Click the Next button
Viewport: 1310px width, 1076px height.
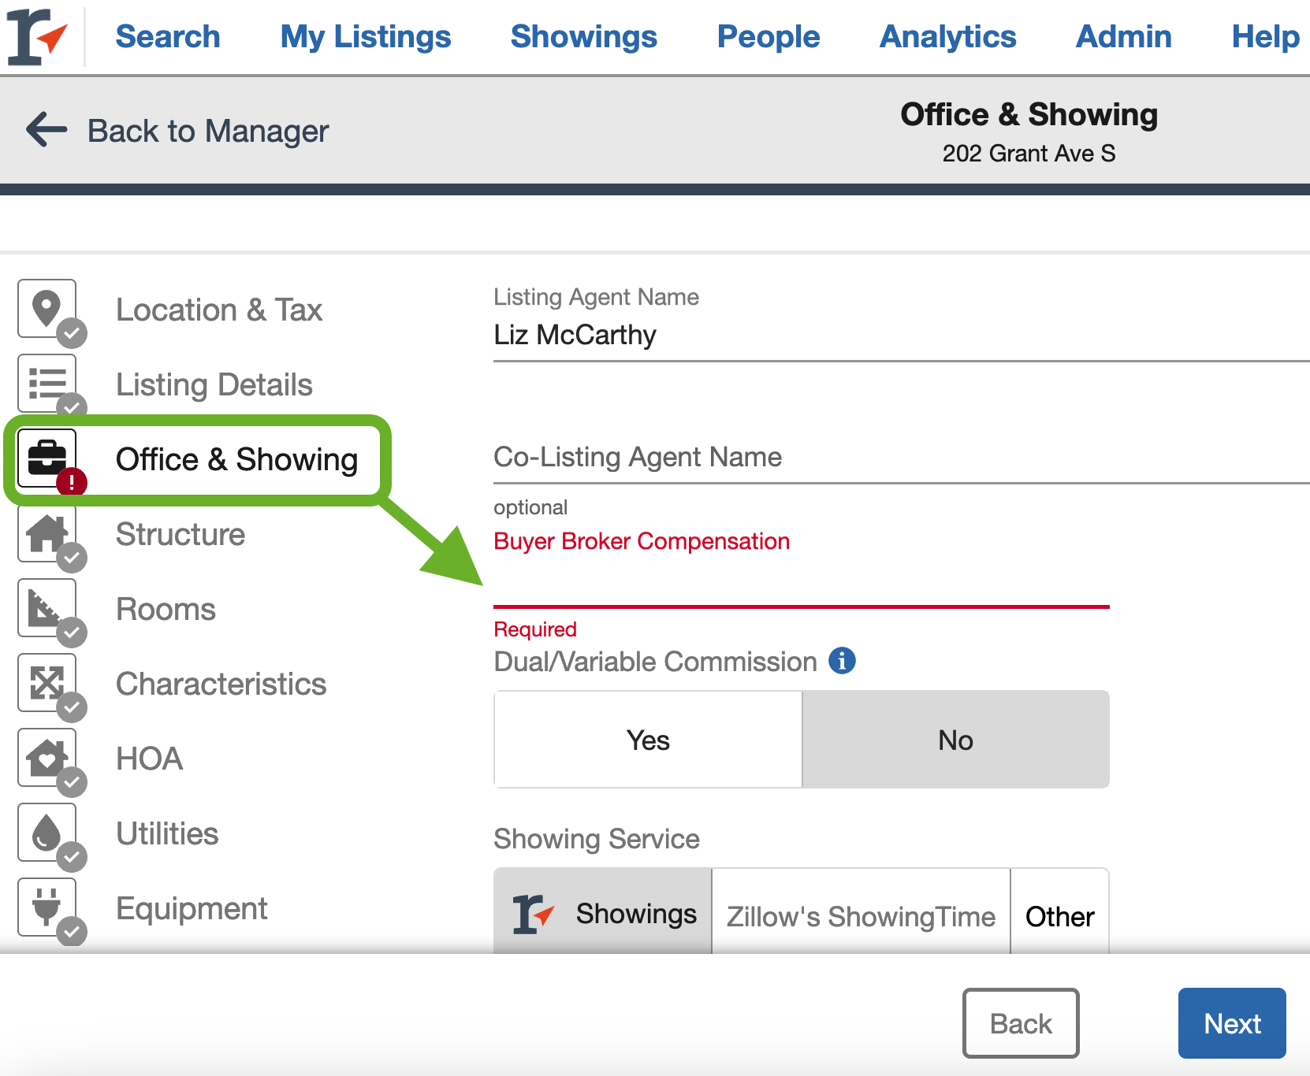coord(1231,1023)
